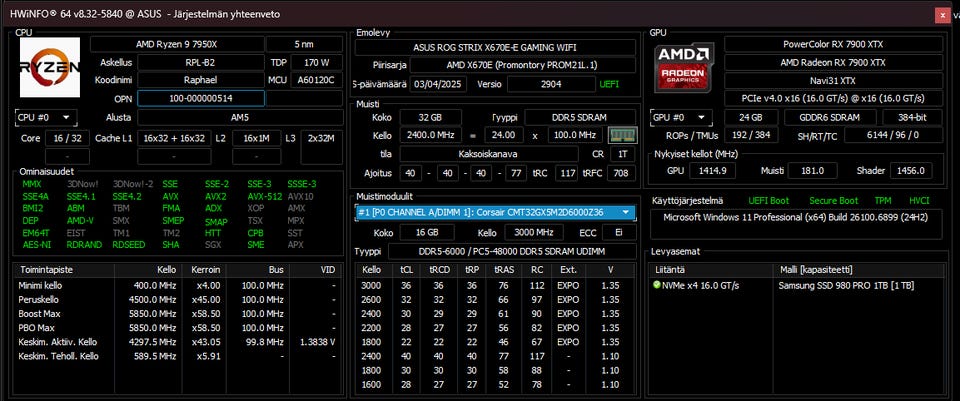Open the CPU #0 selector dropdown
The width and height of the screenshot is (960, 401).
point(46,118)
